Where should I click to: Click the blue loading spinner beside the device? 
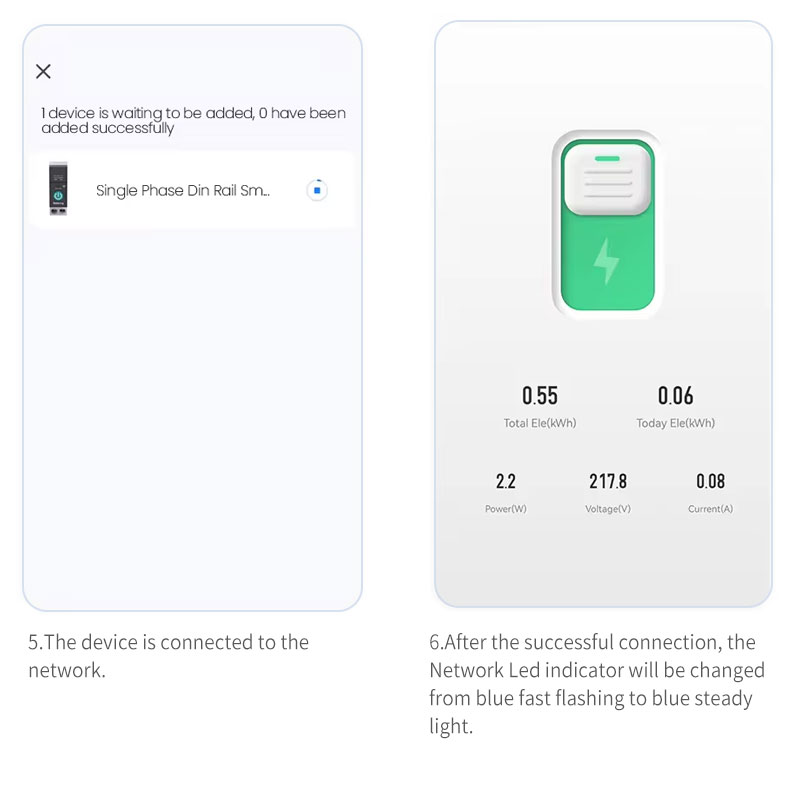[x=317, y=190]
